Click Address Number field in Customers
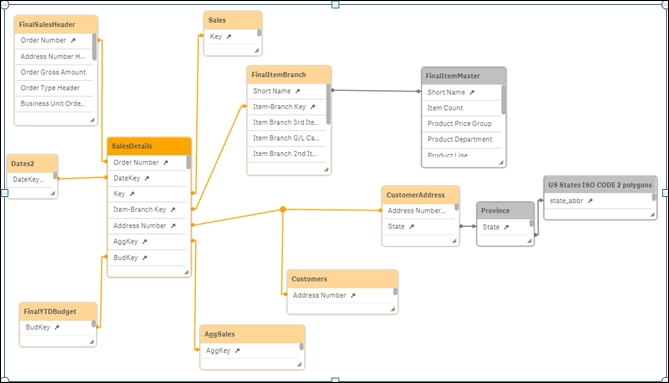 tap(340, 295)
